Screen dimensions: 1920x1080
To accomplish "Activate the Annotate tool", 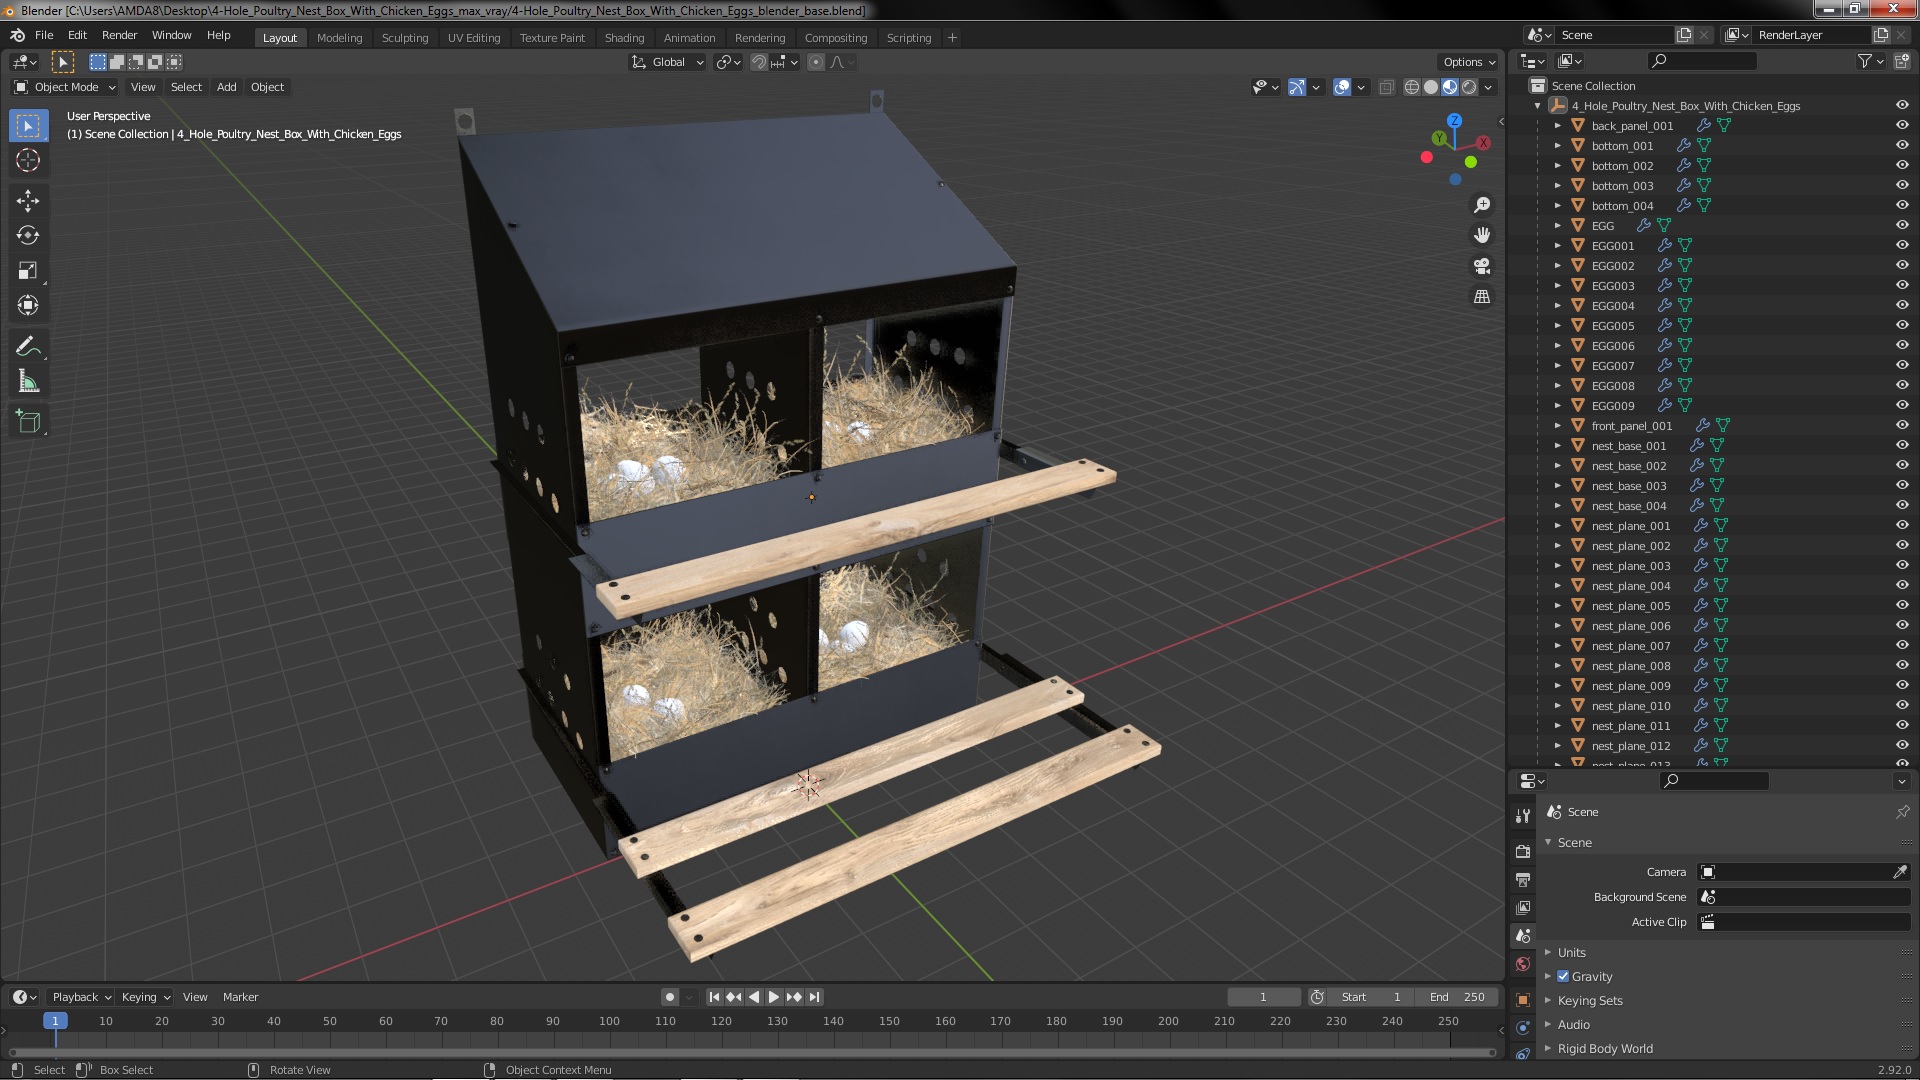I will pos(28,347).
